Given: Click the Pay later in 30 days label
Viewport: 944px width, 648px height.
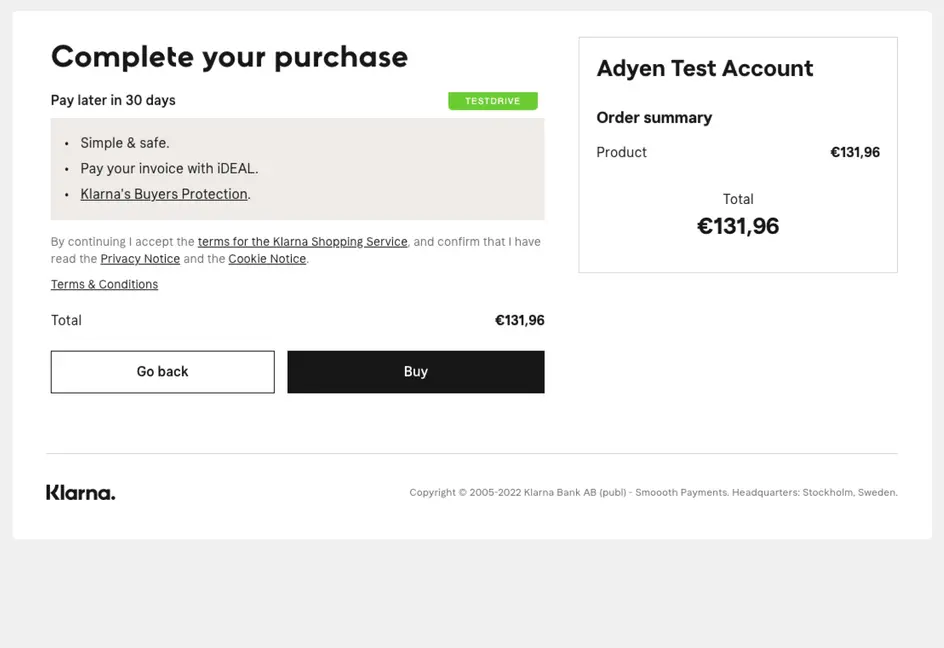Looking at the screenshot, I should [112, 100].
